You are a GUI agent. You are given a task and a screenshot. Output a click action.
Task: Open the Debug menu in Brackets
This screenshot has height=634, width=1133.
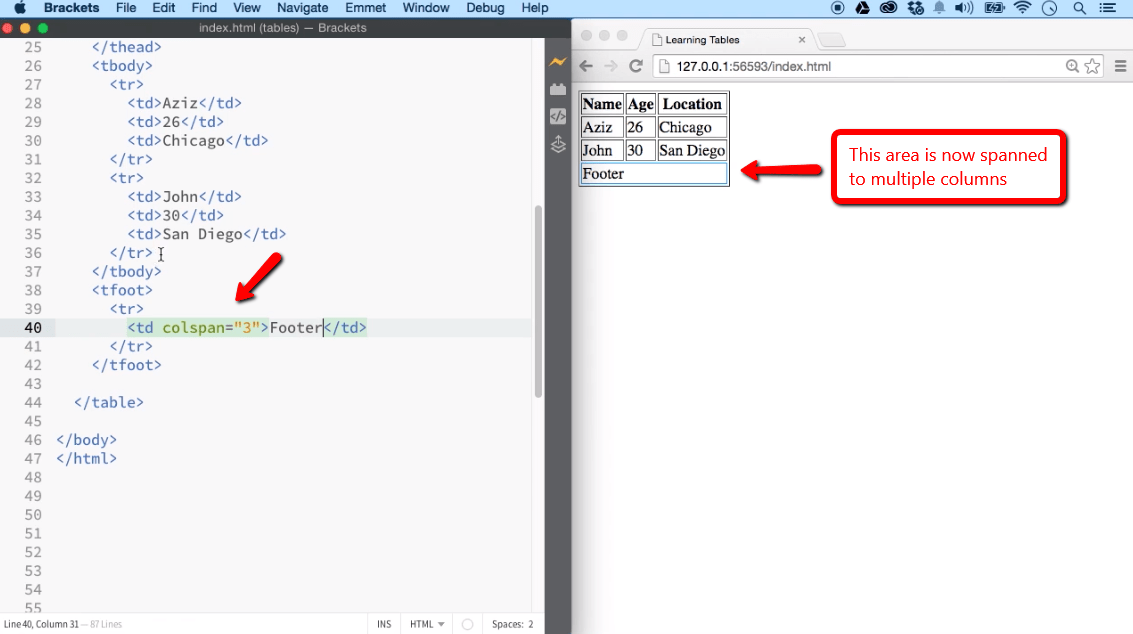pyautogui.click(x=485, y=8)
